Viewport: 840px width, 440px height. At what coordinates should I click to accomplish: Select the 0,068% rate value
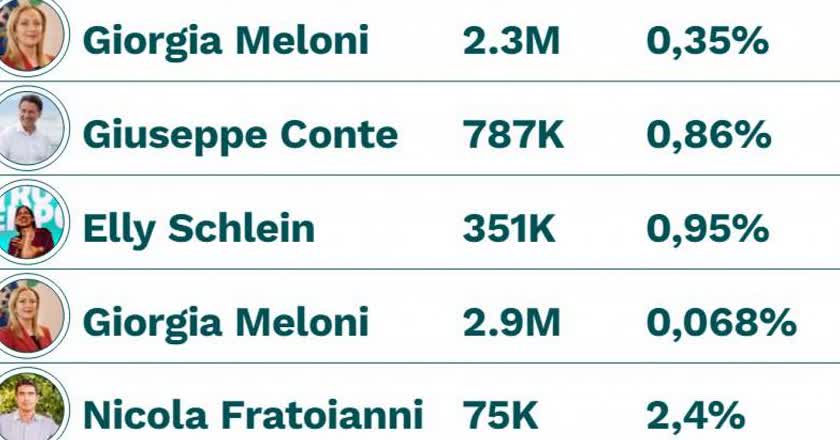[721, 322]
